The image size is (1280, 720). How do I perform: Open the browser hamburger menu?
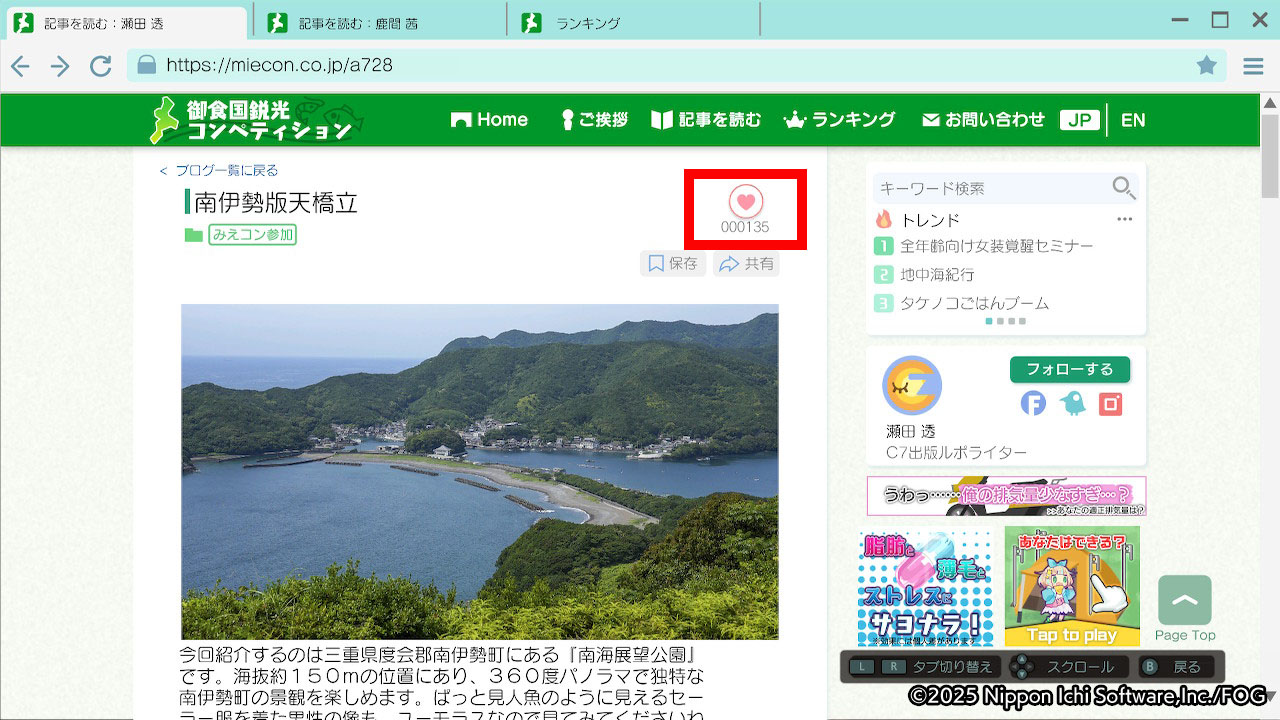tap(1253, 66)
